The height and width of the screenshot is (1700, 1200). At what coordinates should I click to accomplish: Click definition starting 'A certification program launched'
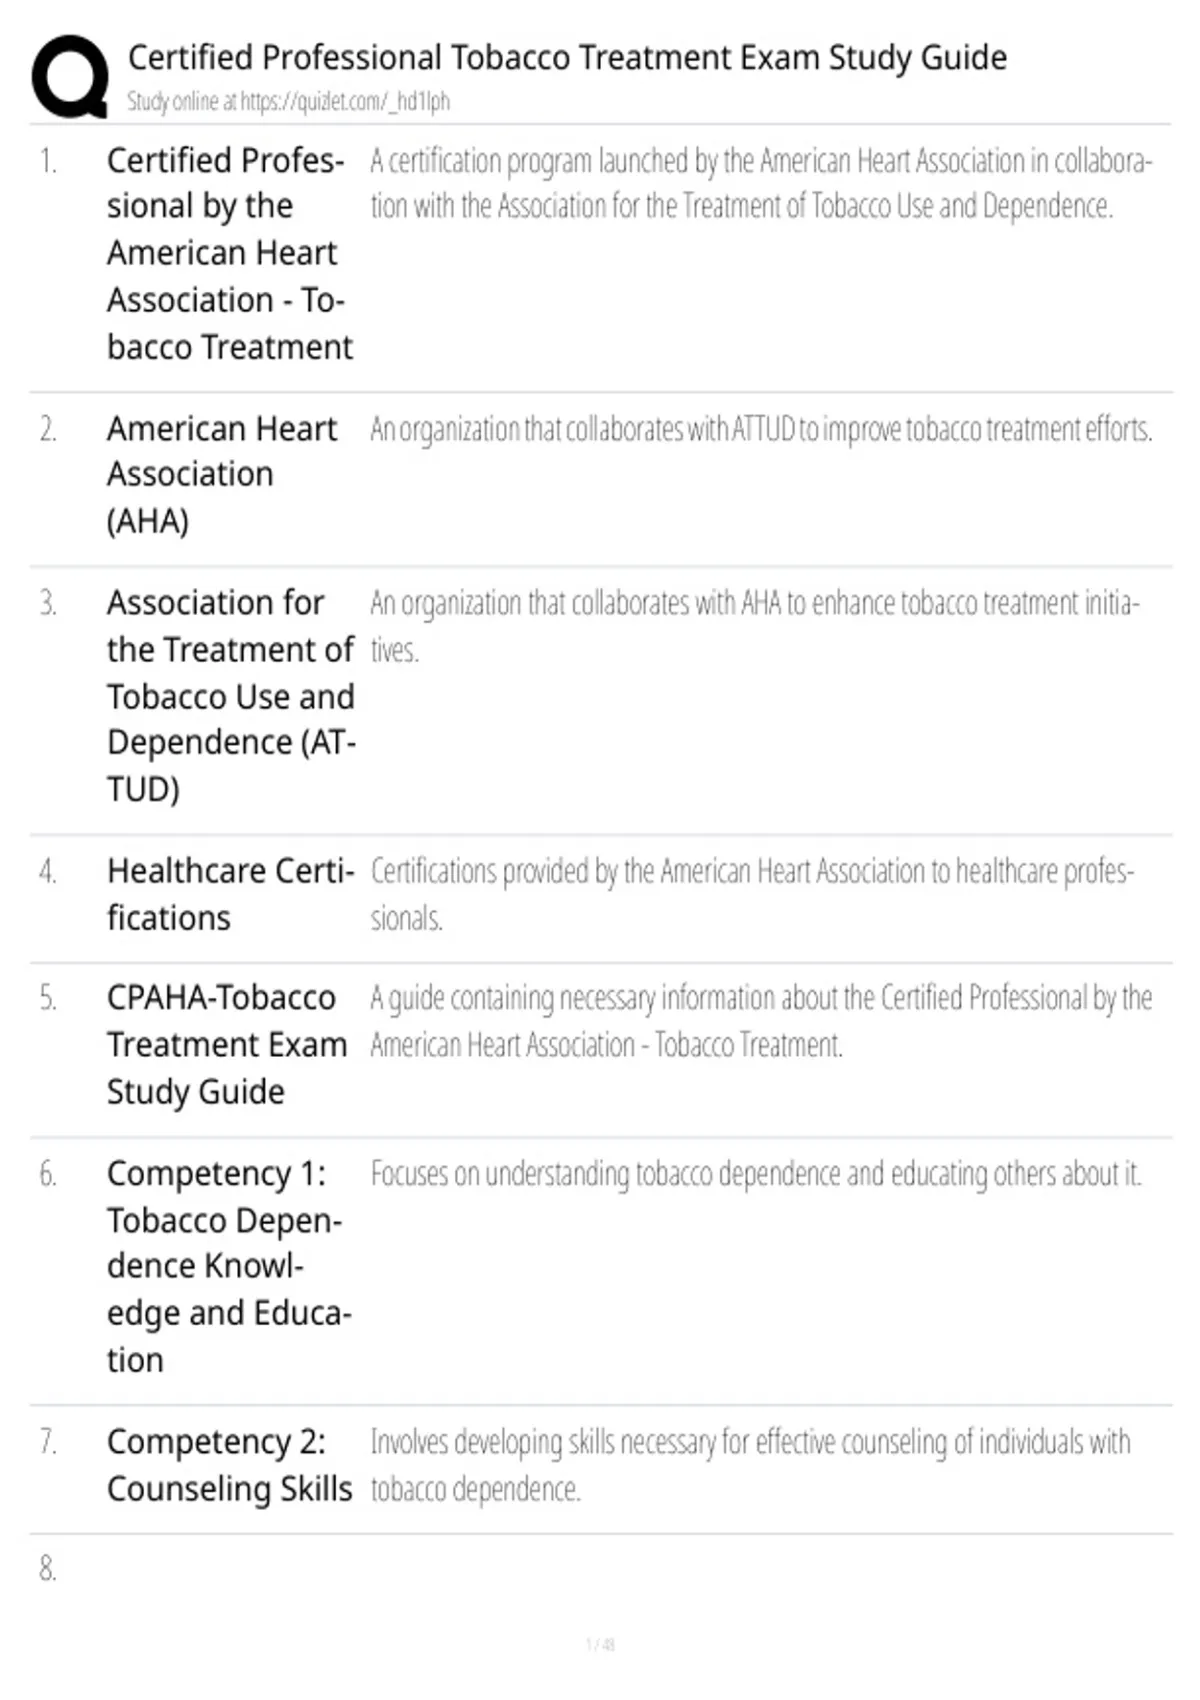point(761,183)
